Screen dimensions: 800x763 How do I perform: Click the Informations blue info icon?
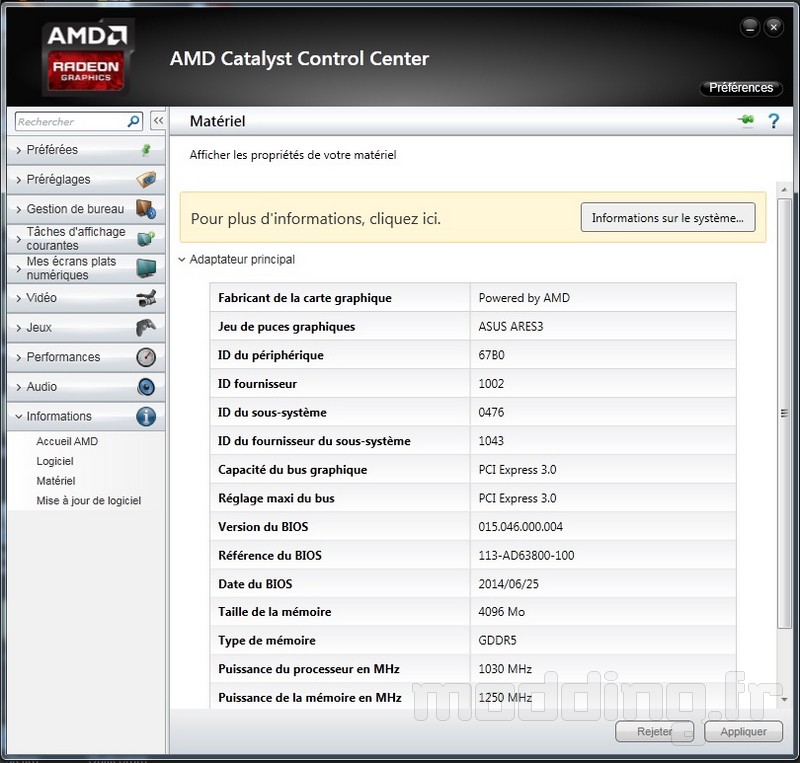point(146,416)
